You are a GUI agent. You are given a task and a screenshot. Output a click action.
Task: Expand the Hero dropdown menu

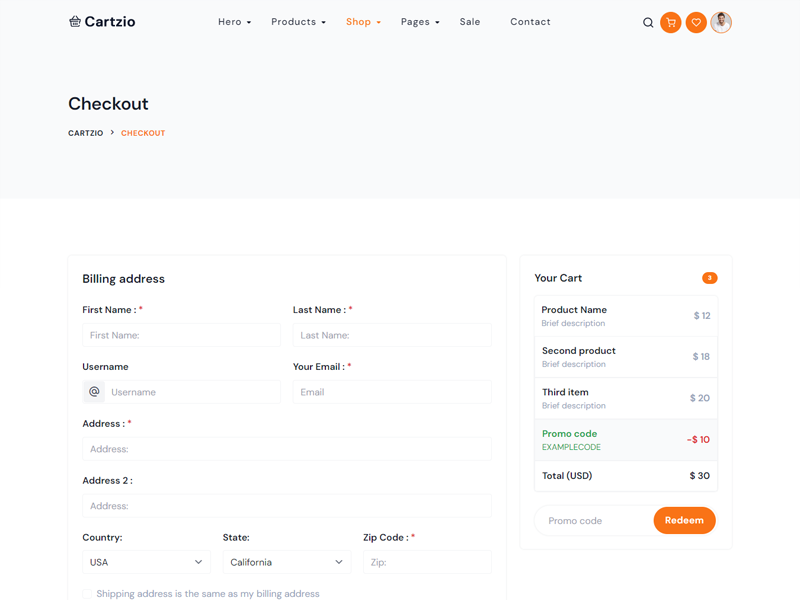235,22
